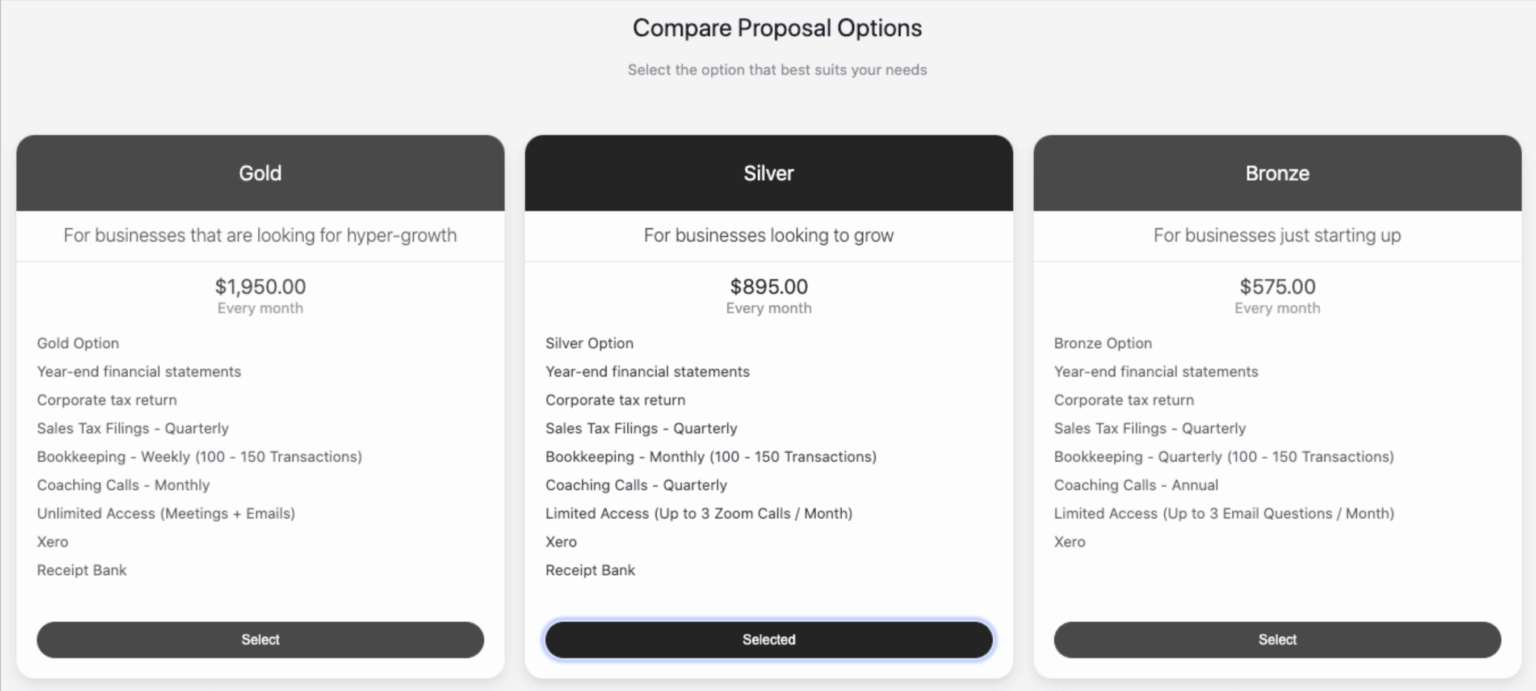This screenshot has width=1536, height=691.
Task: Click Limited Access Up to 3 Zoom Calls
Action: point(699,514)
